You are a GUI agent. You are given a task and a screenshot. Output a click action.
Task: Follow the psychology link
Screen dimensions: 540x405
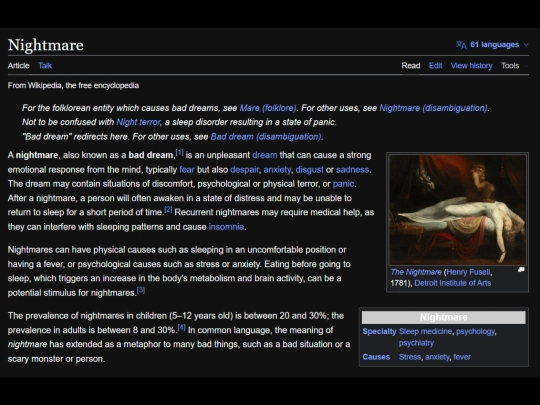tap(475, 332)
